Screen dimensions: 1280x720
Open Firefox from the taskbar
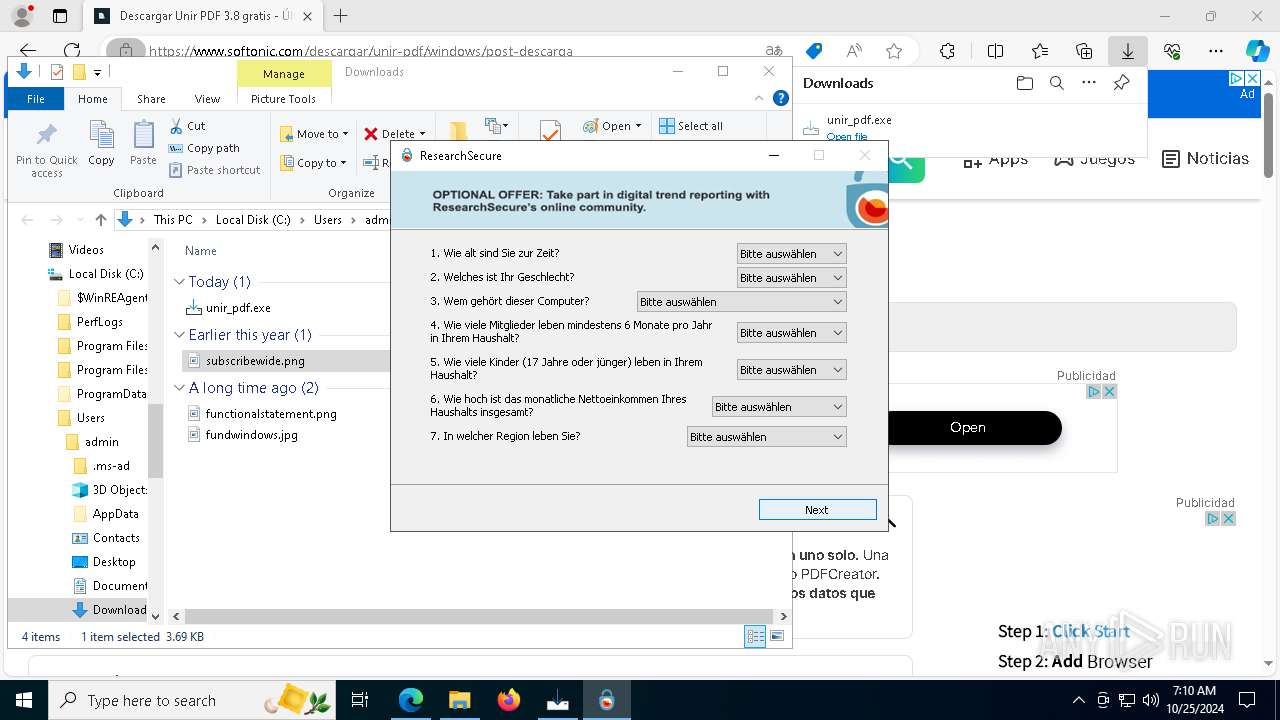tap(509, 700)
